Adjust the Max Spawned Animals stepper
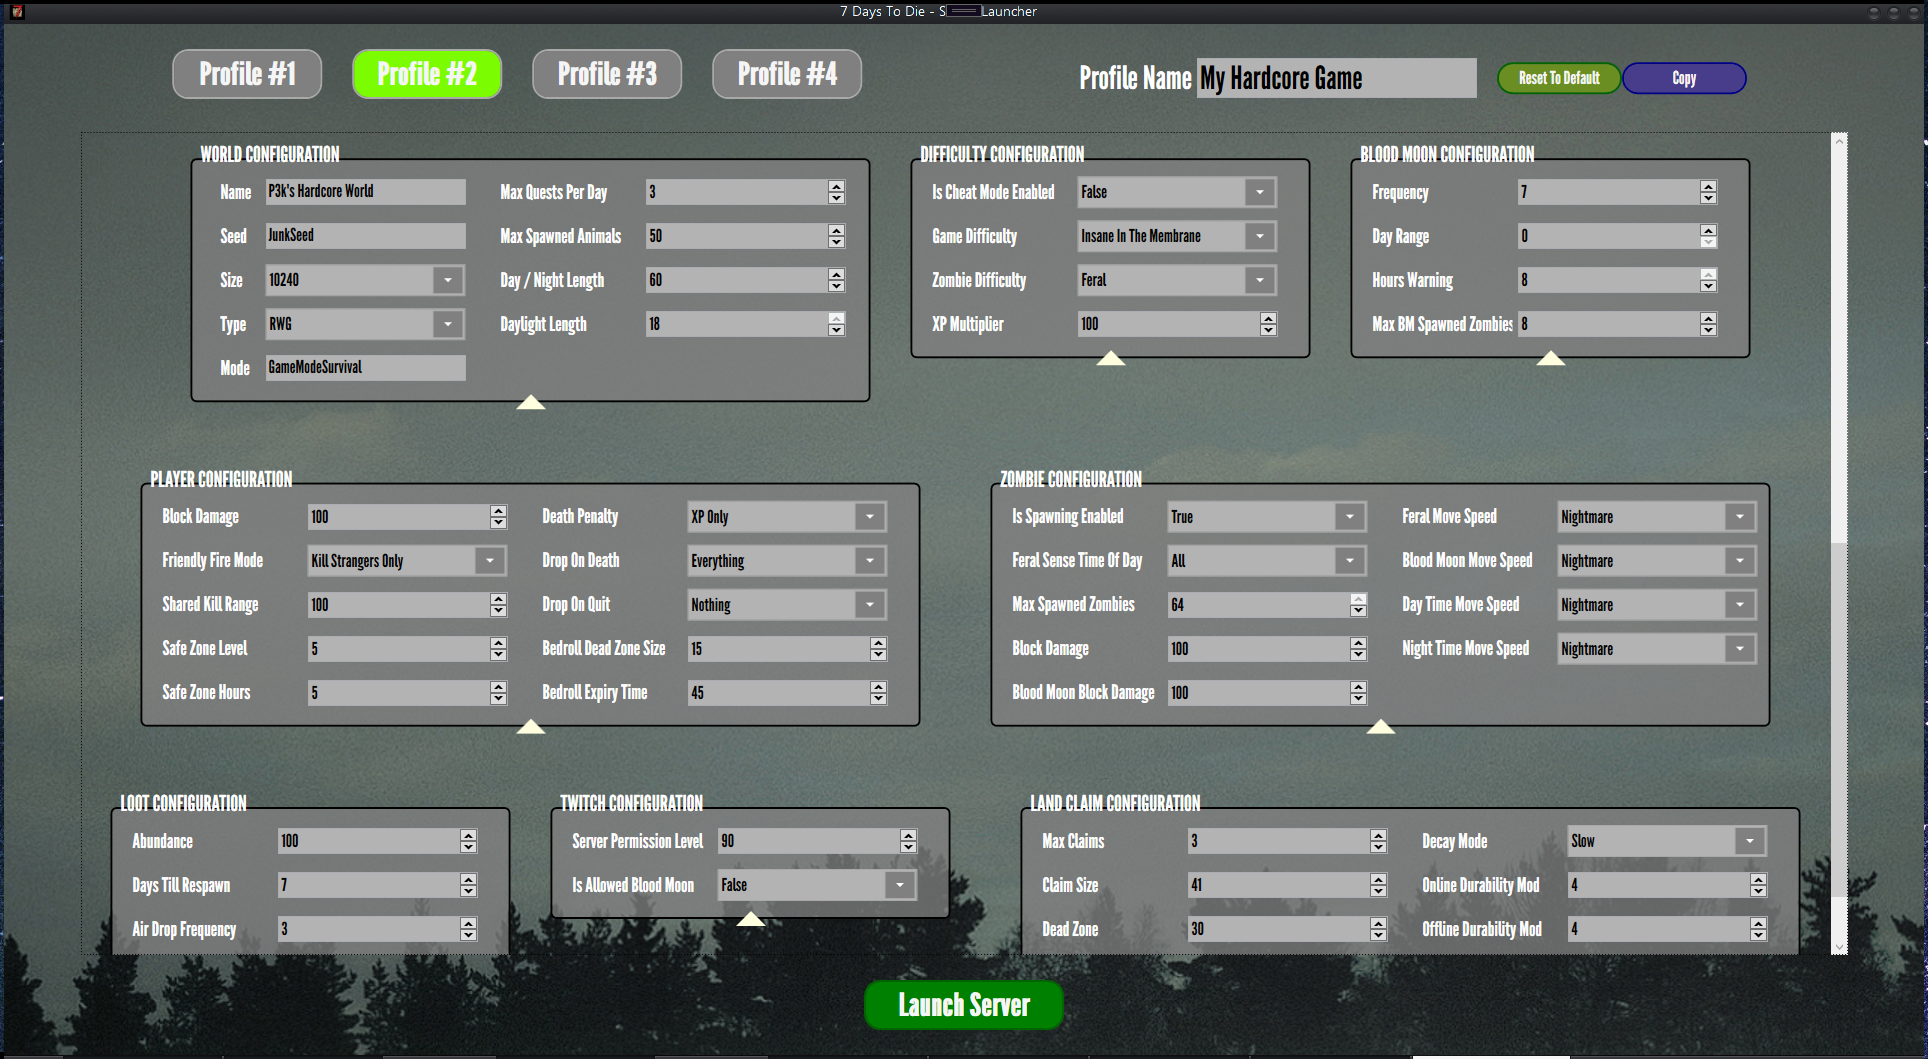This screenshot has height=1059, width=1928. pos(837,236)
